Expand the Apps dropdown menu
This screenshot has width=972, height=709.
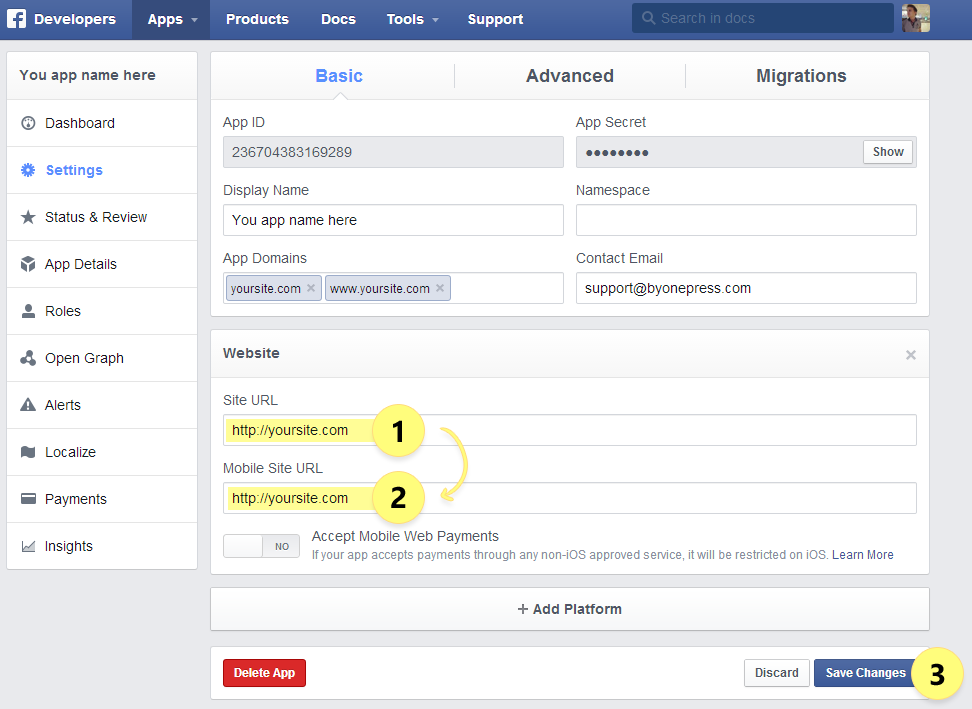coord(172,19)
